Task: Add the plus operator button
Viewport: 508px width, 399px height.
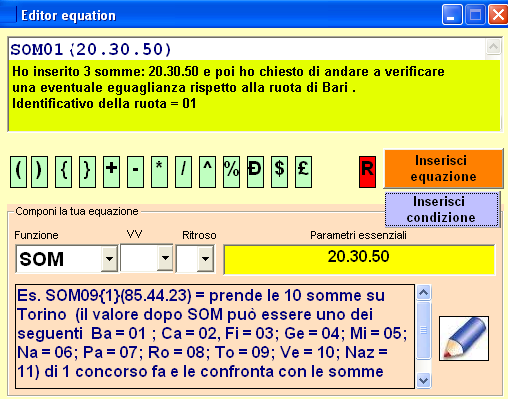Action: coord(111,172)
